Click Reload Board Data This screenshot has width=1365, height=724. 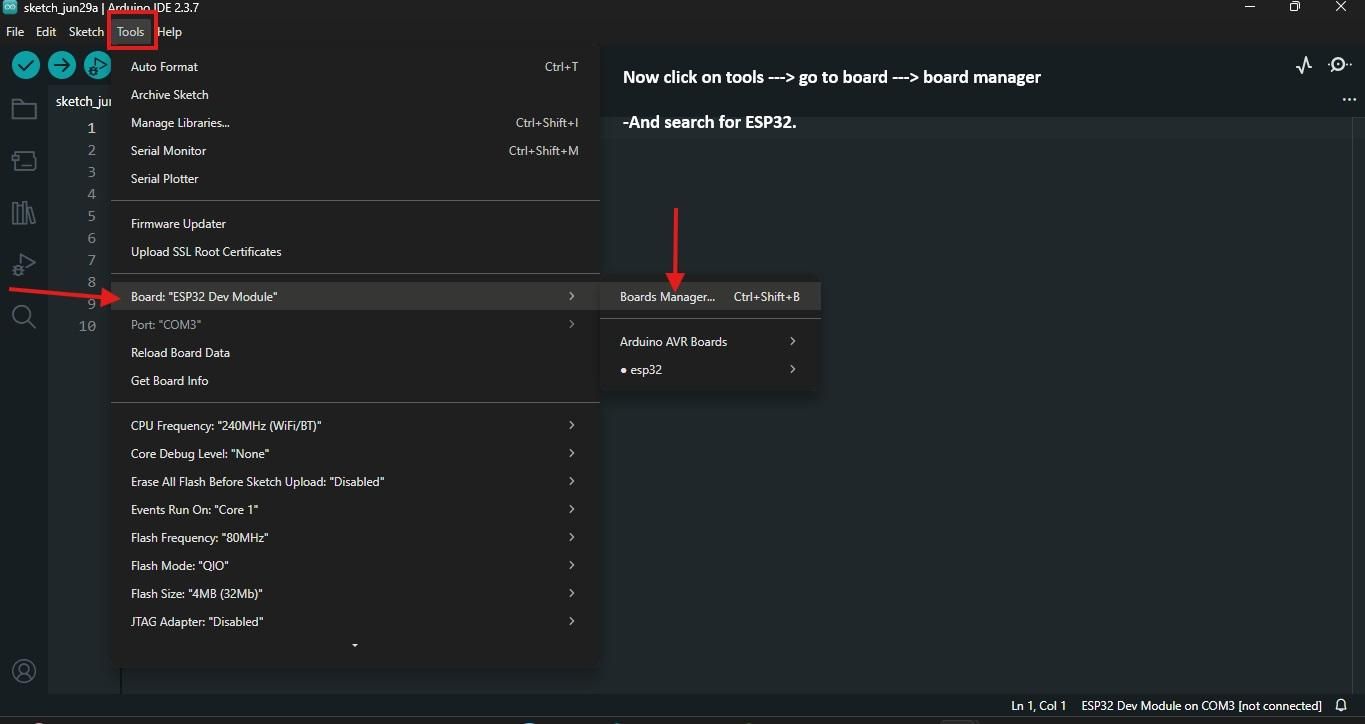pos(355,353)
